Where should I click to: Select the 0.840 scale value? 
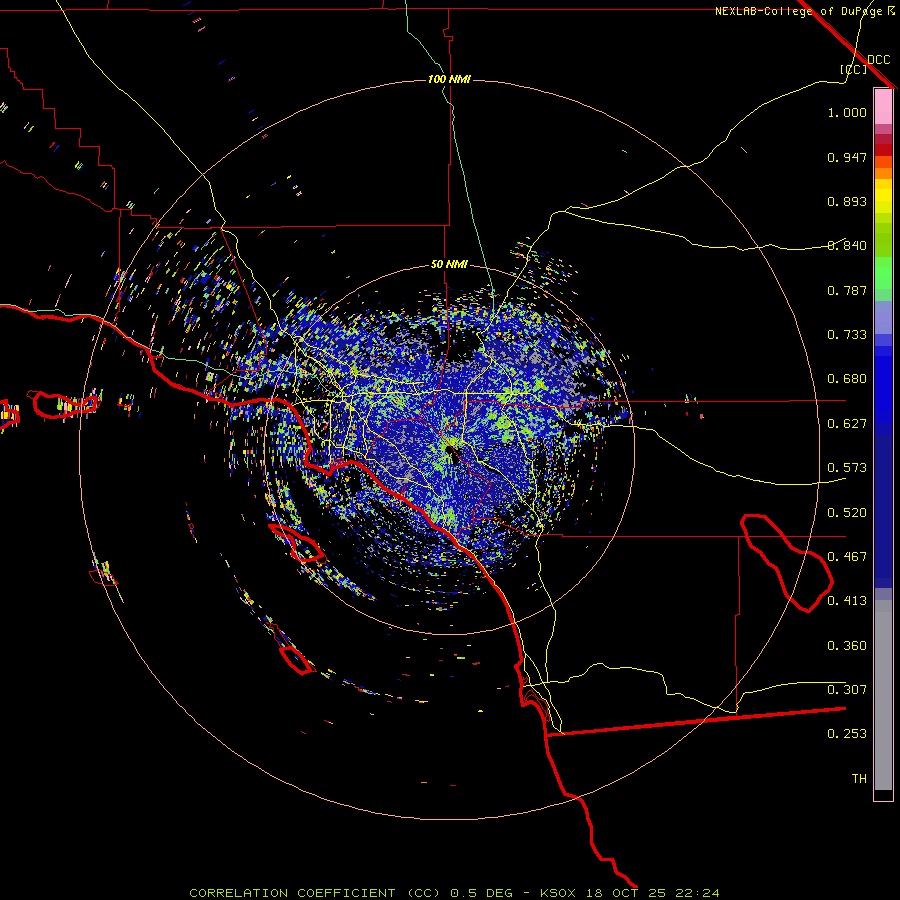847,246
